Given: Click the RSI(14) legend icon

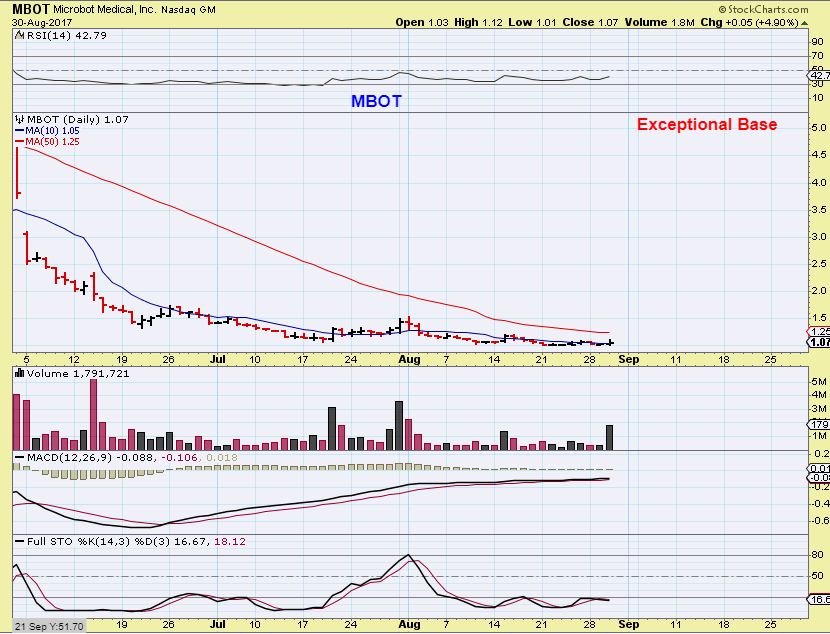Looking at the screenshot, I should click(20, 35).
